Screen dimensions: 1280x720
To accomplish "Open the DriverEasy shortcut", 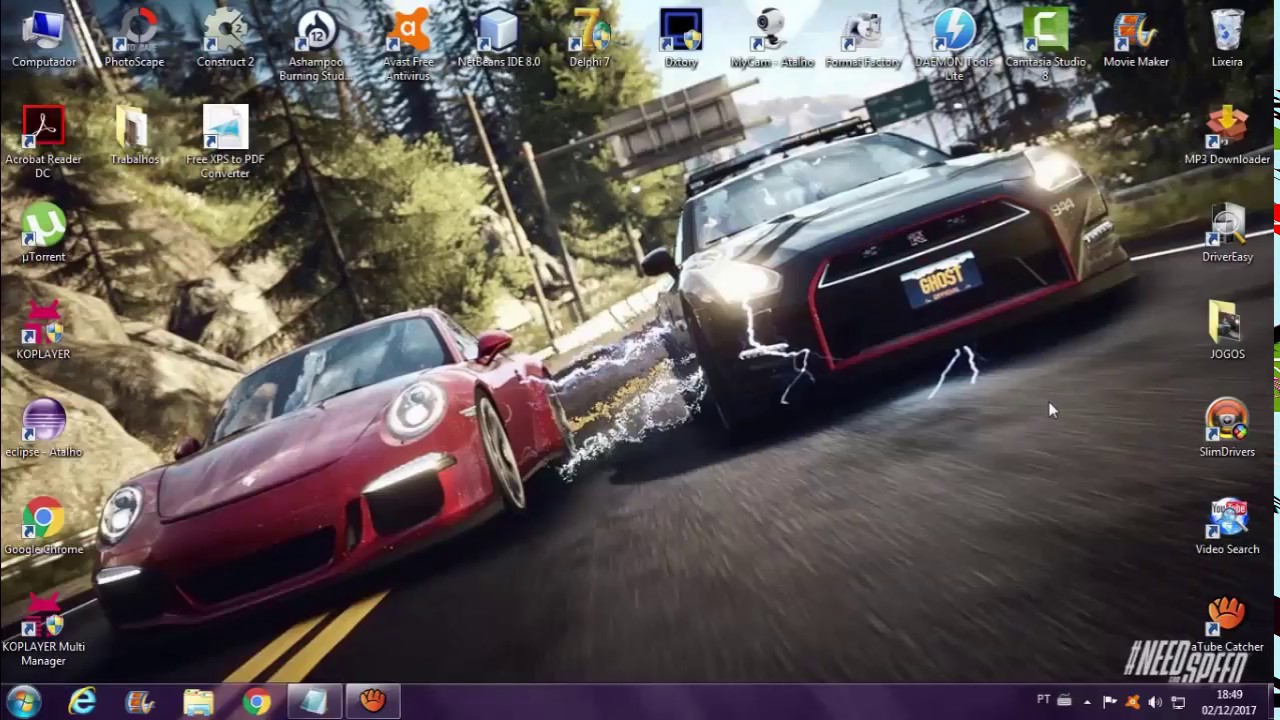I will (1227, 233).
